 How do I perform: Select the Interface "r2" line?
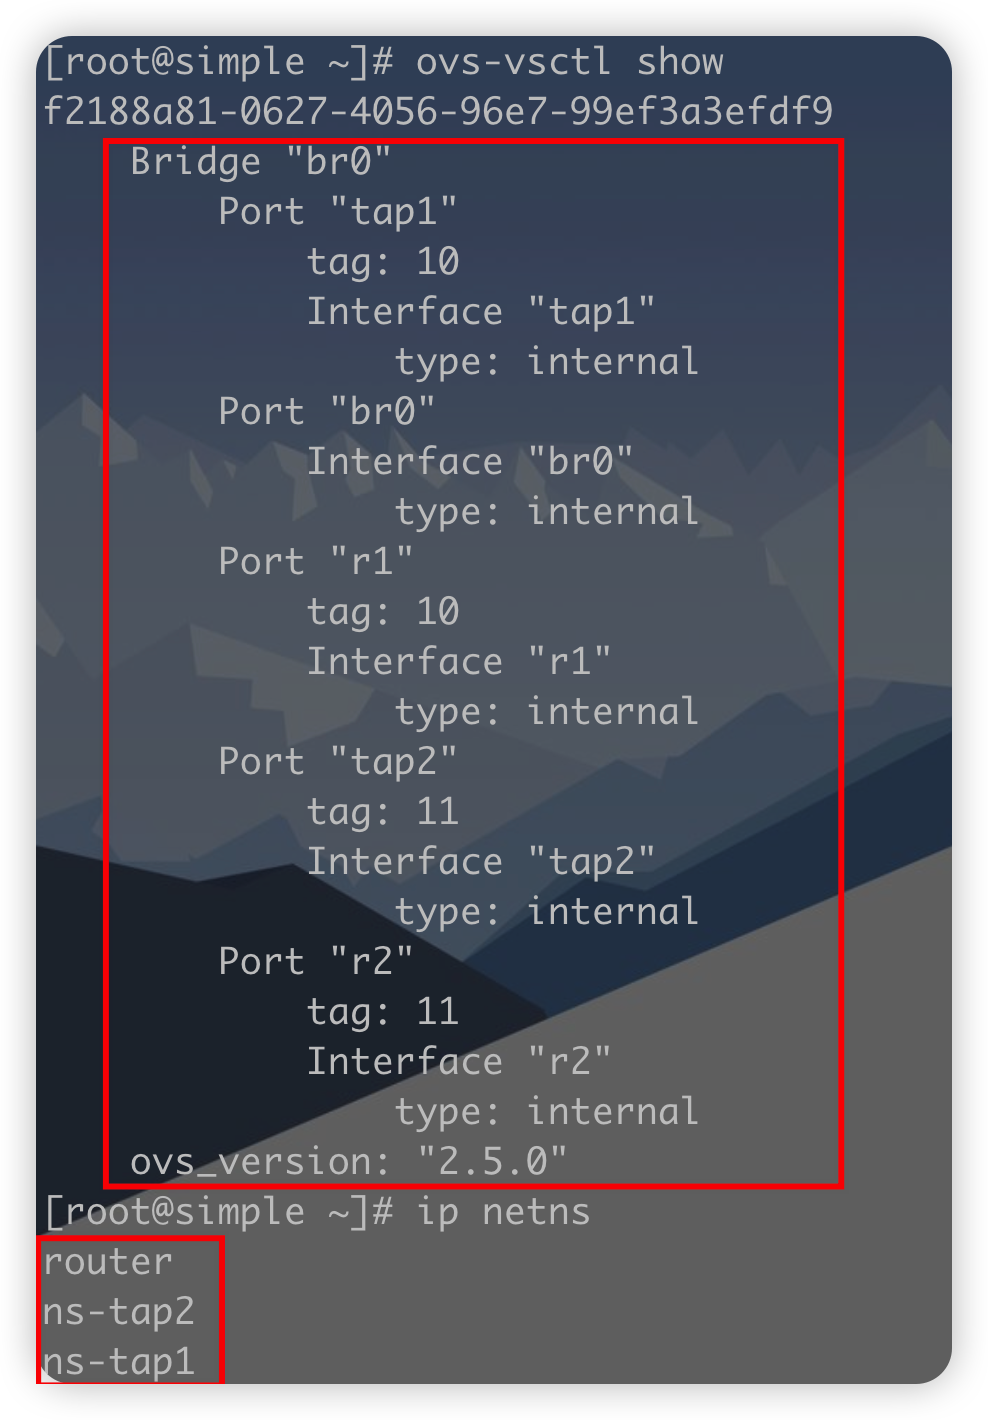click(458, 1061)
